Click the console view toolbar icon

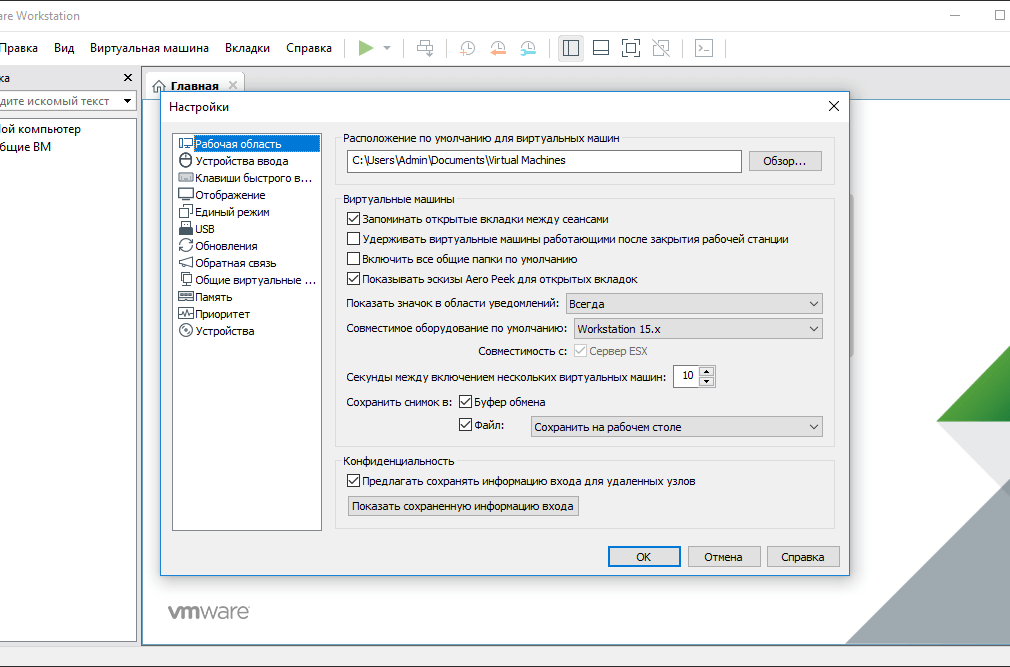(x=704, y=48)
